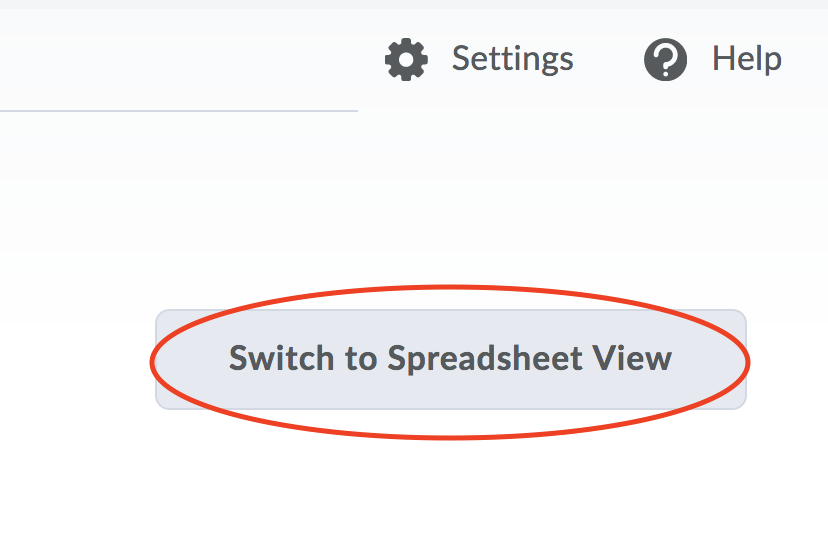Click the Settings gear icon

pos(406,59)
